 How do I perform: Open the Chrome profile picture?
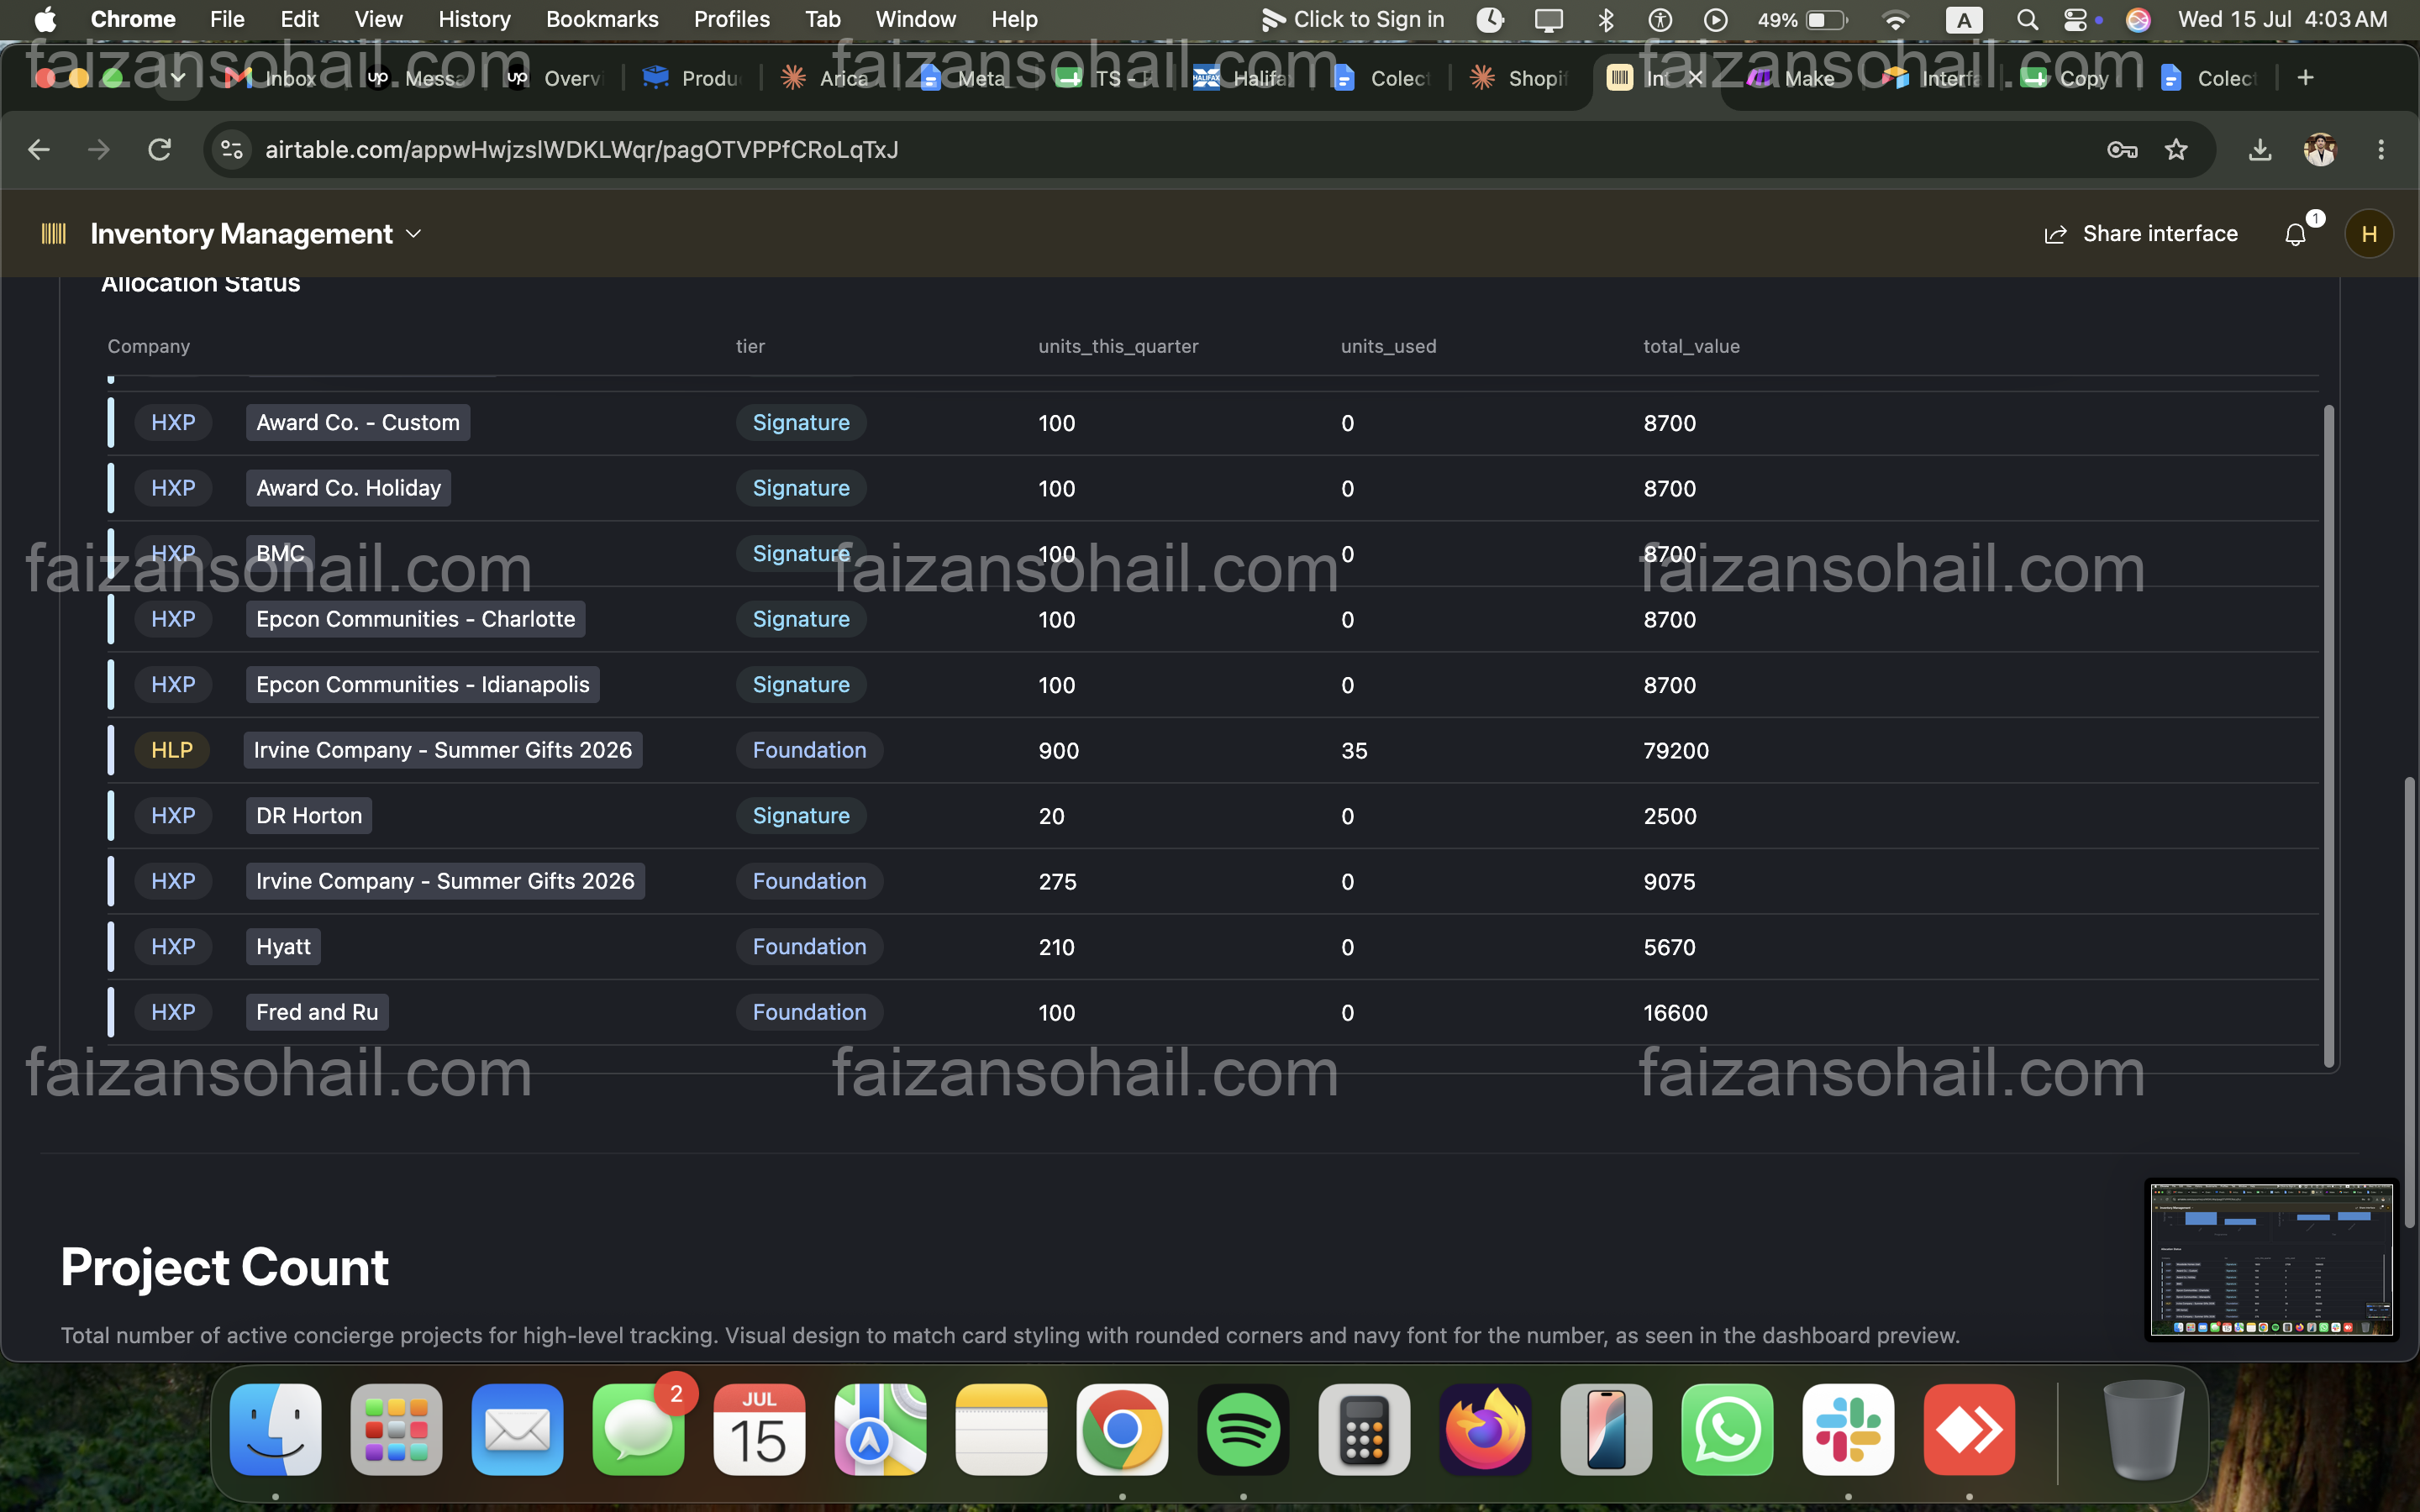pyautogui.click(x=2320, y=149)
